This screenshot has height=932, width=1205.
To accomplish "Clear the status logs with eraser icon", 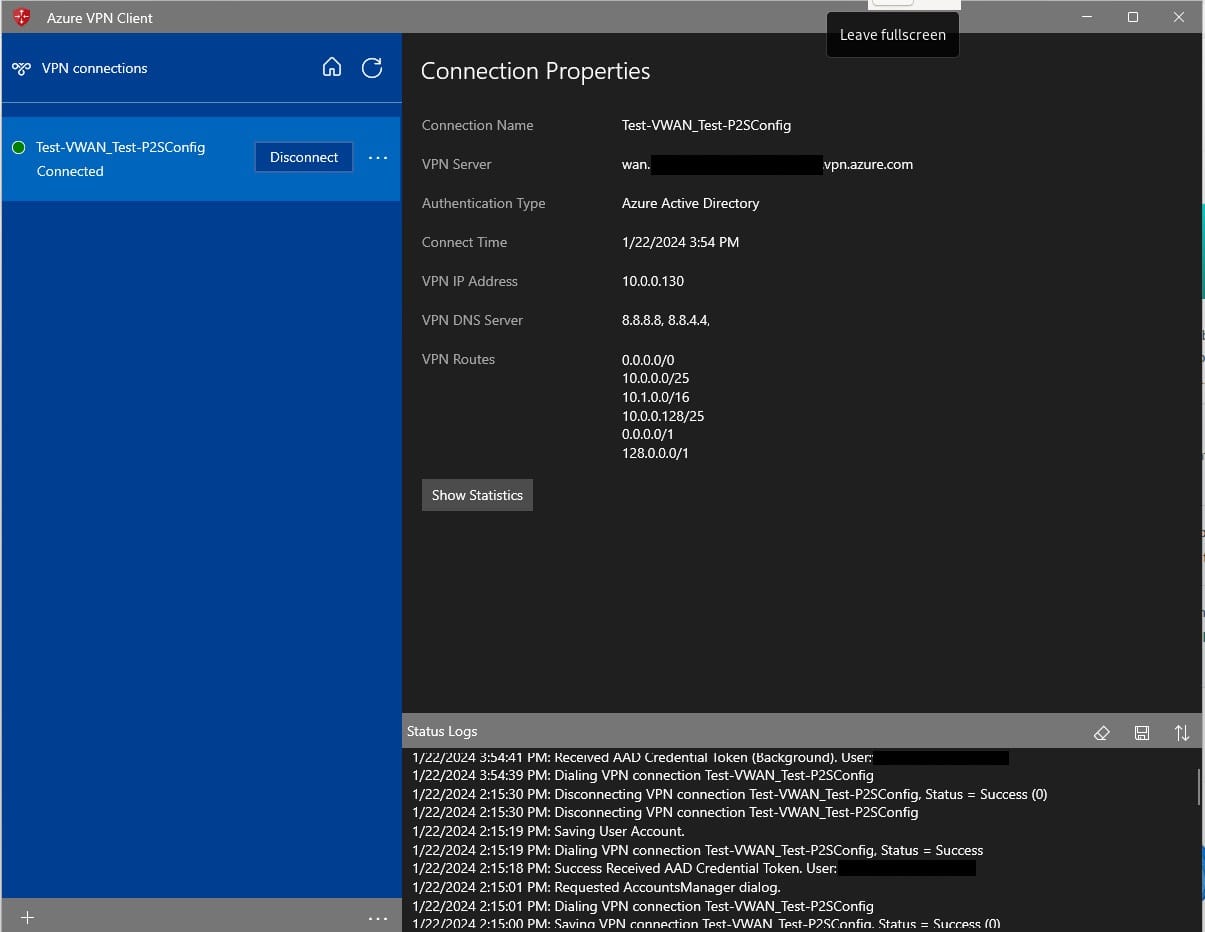I will coord(1102,733).
